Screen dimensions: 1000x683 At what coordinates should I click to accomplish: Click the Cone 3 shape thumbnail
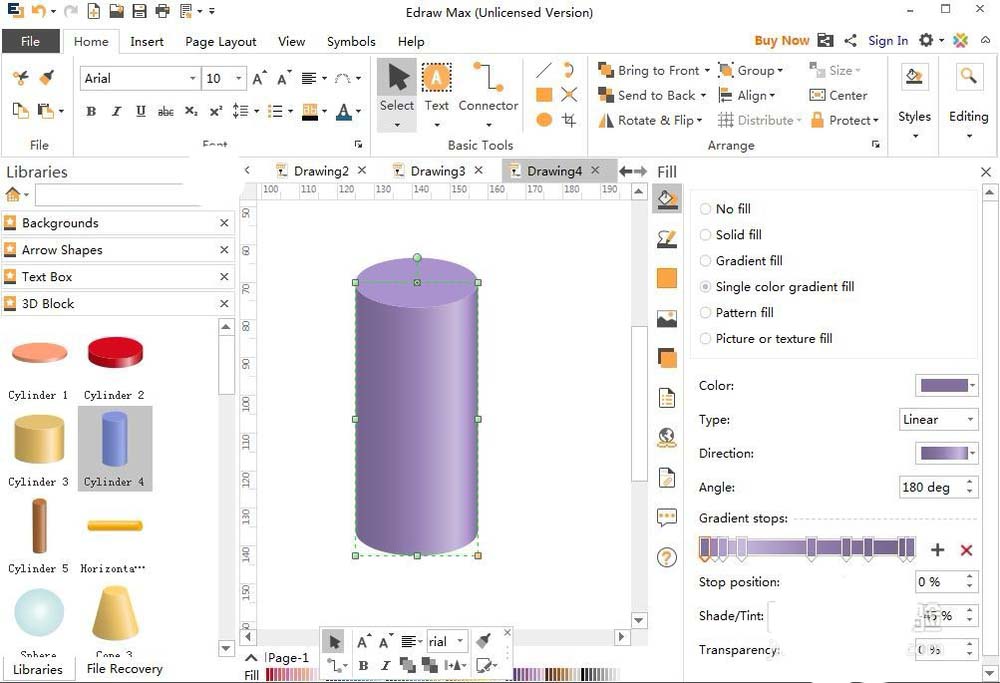[115, 613]
